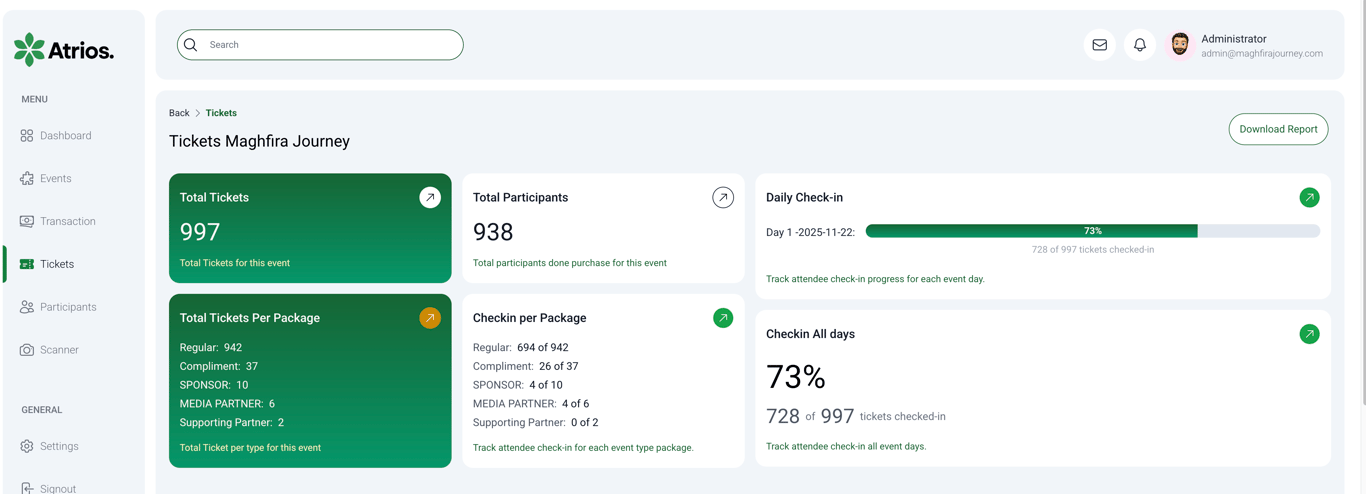Open Settings in the General section

[59, 447]
